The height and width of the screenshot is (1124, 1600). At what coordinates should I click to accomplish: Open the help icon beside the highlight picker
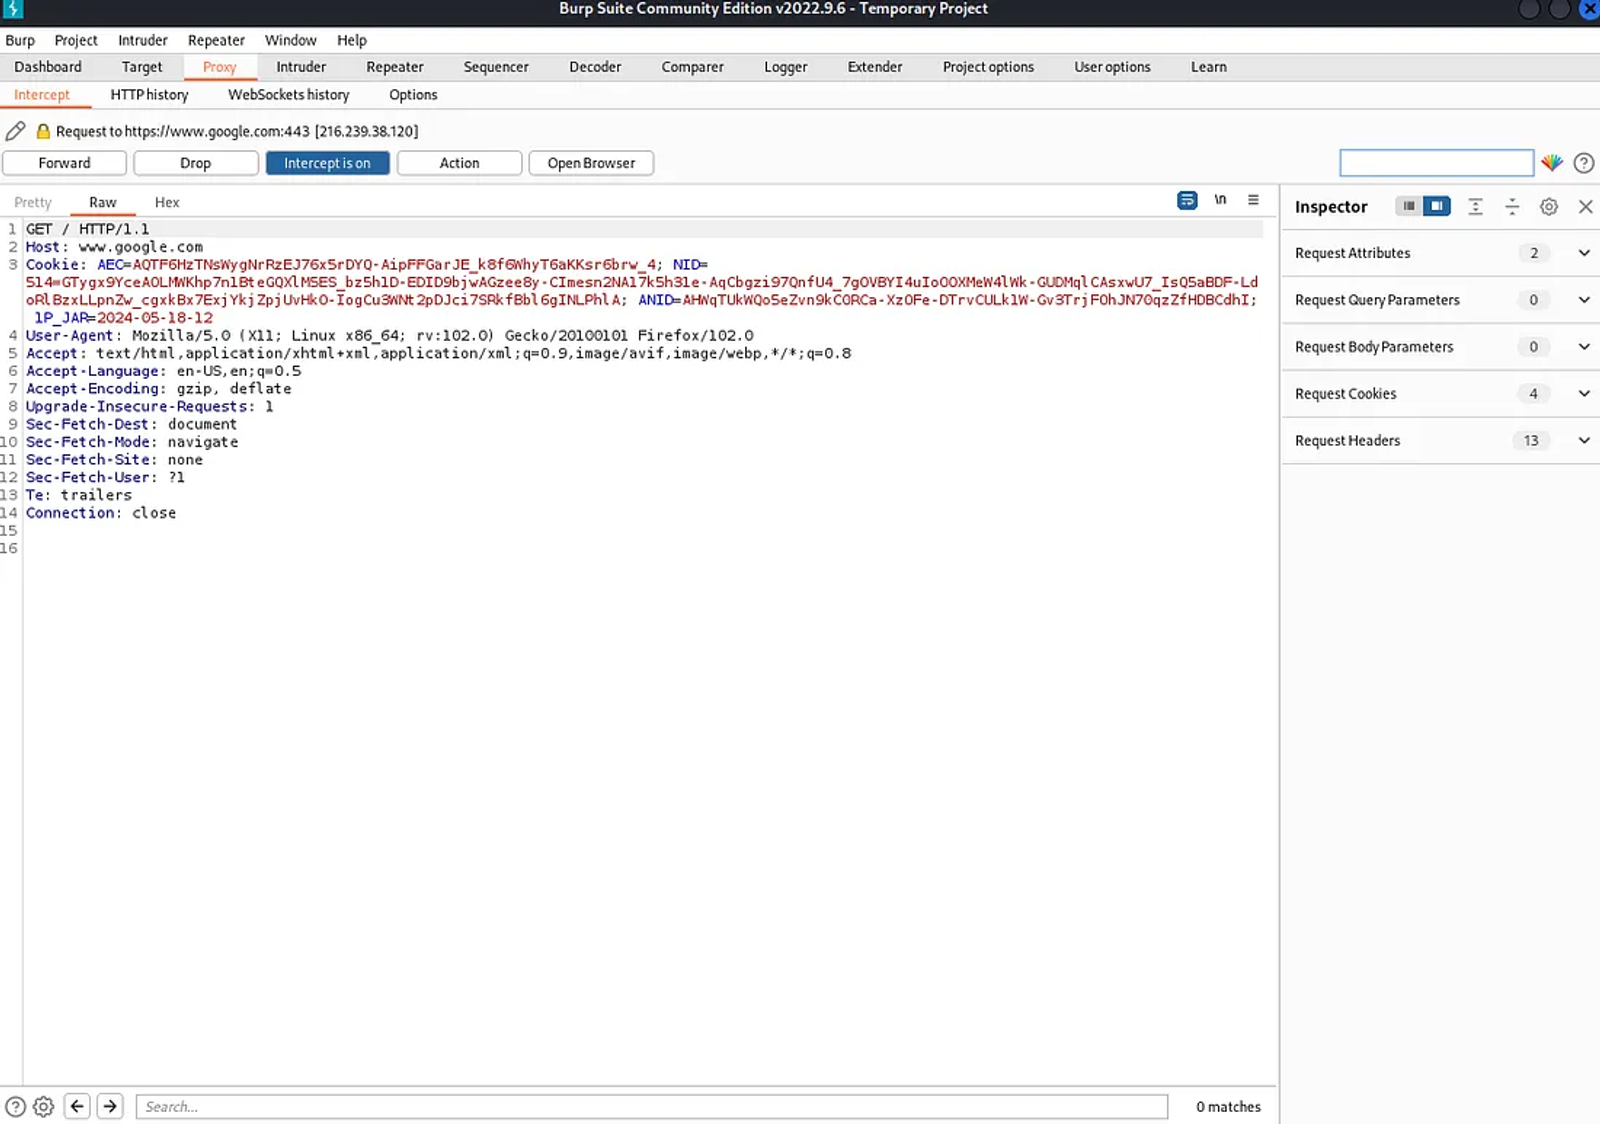1584,163
